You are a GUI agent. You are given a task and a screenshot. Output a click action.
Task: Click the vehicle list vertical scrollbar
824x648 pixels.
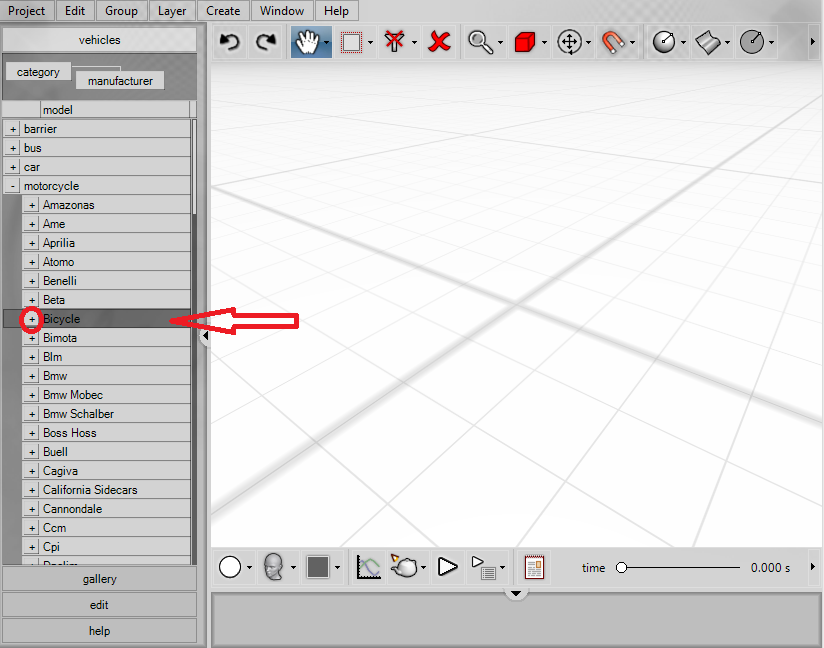(x=194, y=167)
